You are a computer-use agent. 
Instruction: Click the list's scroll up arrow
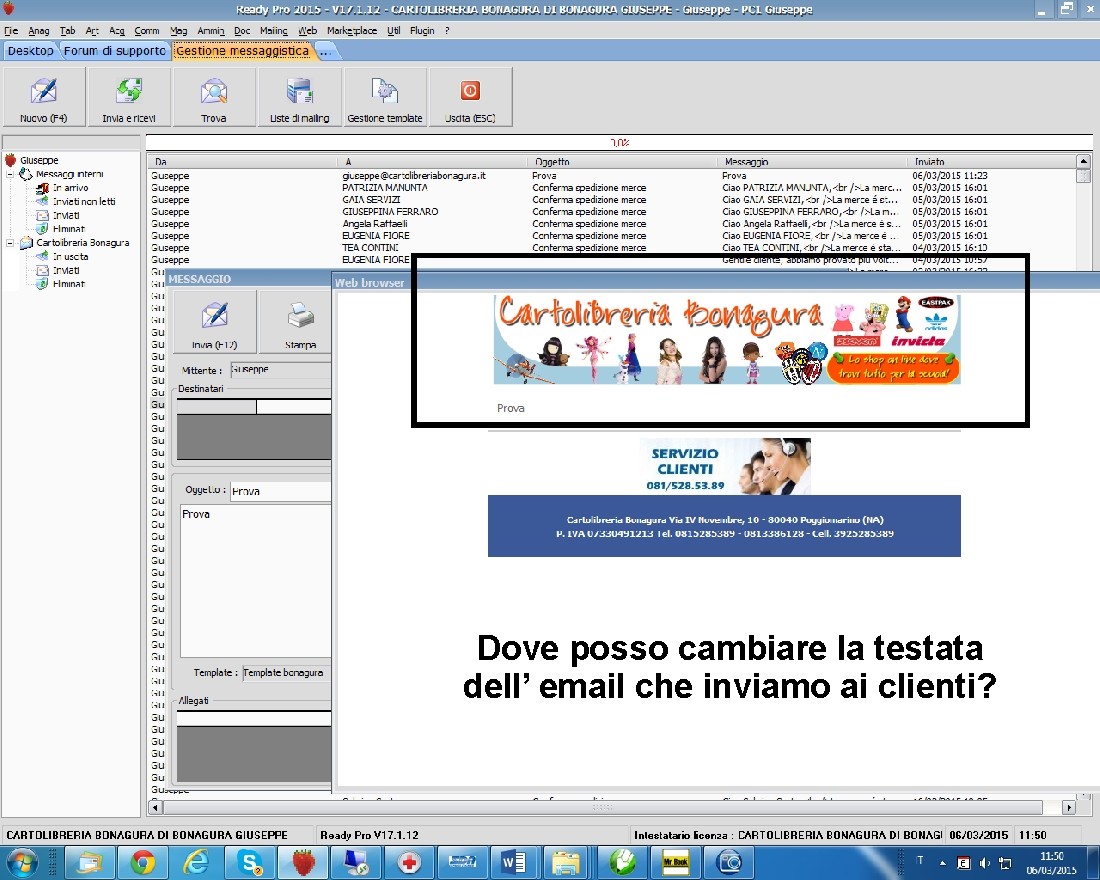point(1083,161)
